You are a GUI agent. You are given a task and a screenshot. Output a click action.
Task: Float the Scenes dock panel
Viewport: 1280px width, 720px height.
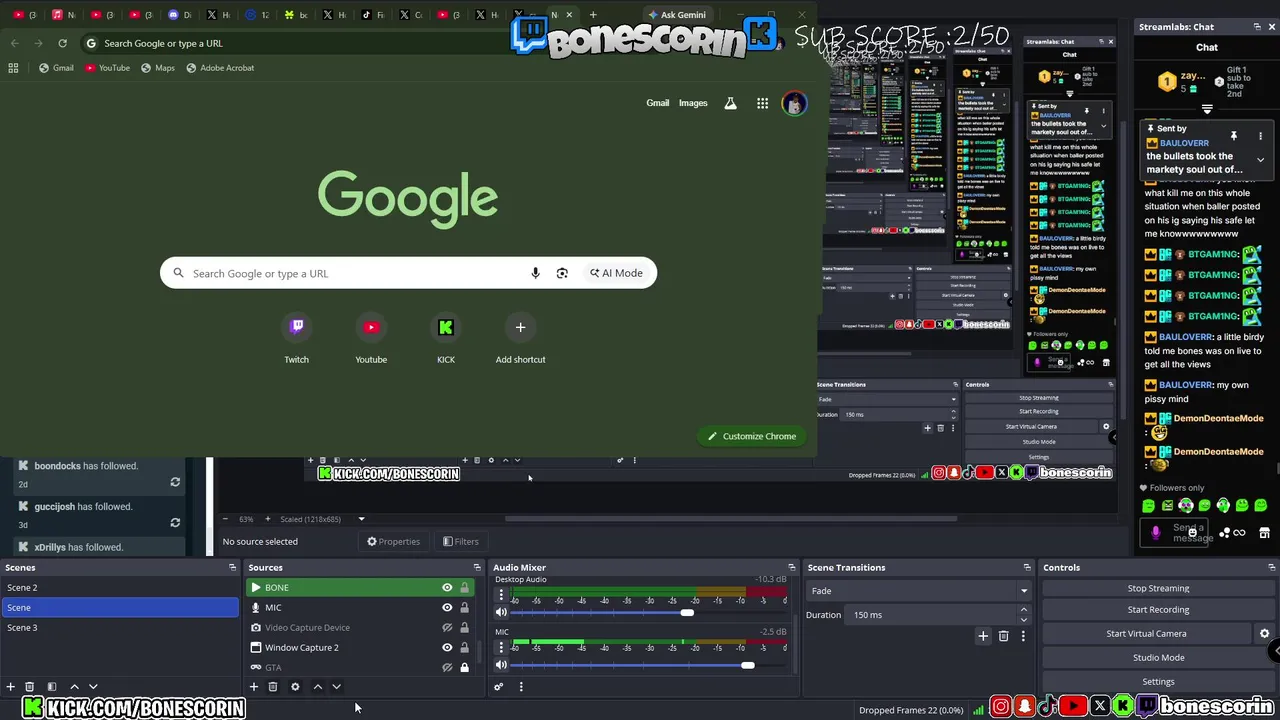click(x=233, y=568)
